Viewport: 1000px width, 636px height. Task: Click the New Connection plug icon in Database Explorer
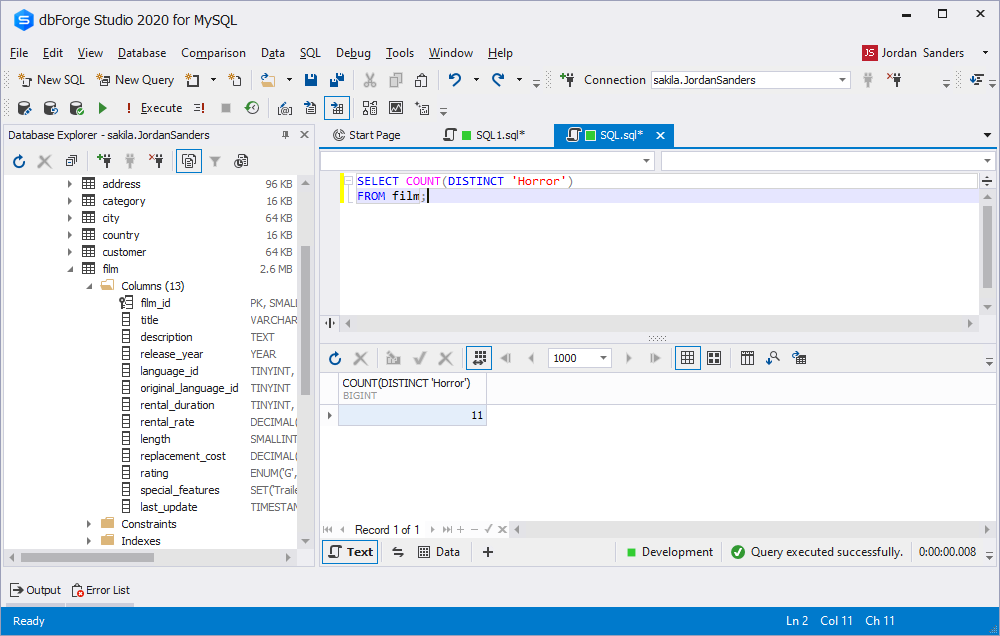pos(104,161)
